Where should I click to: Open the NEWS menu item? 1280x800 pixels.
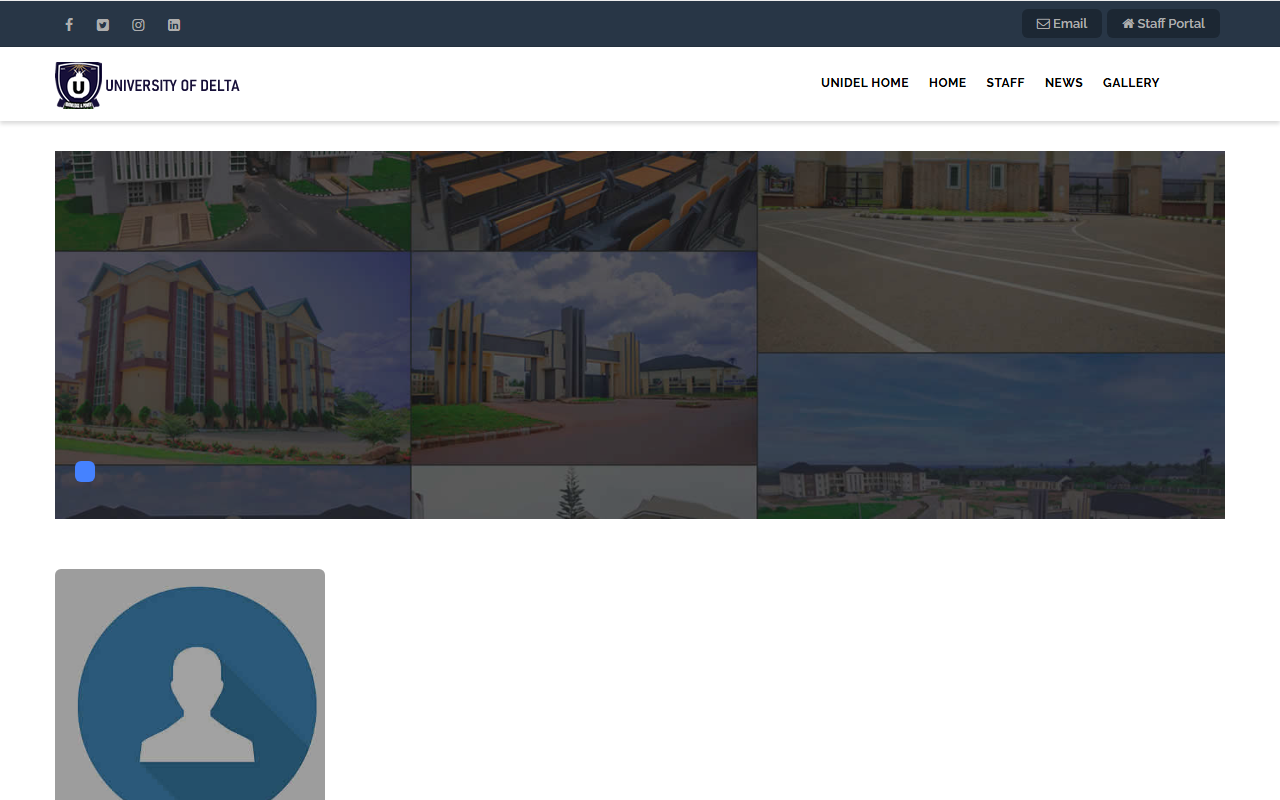click(x=1064, y=83)
